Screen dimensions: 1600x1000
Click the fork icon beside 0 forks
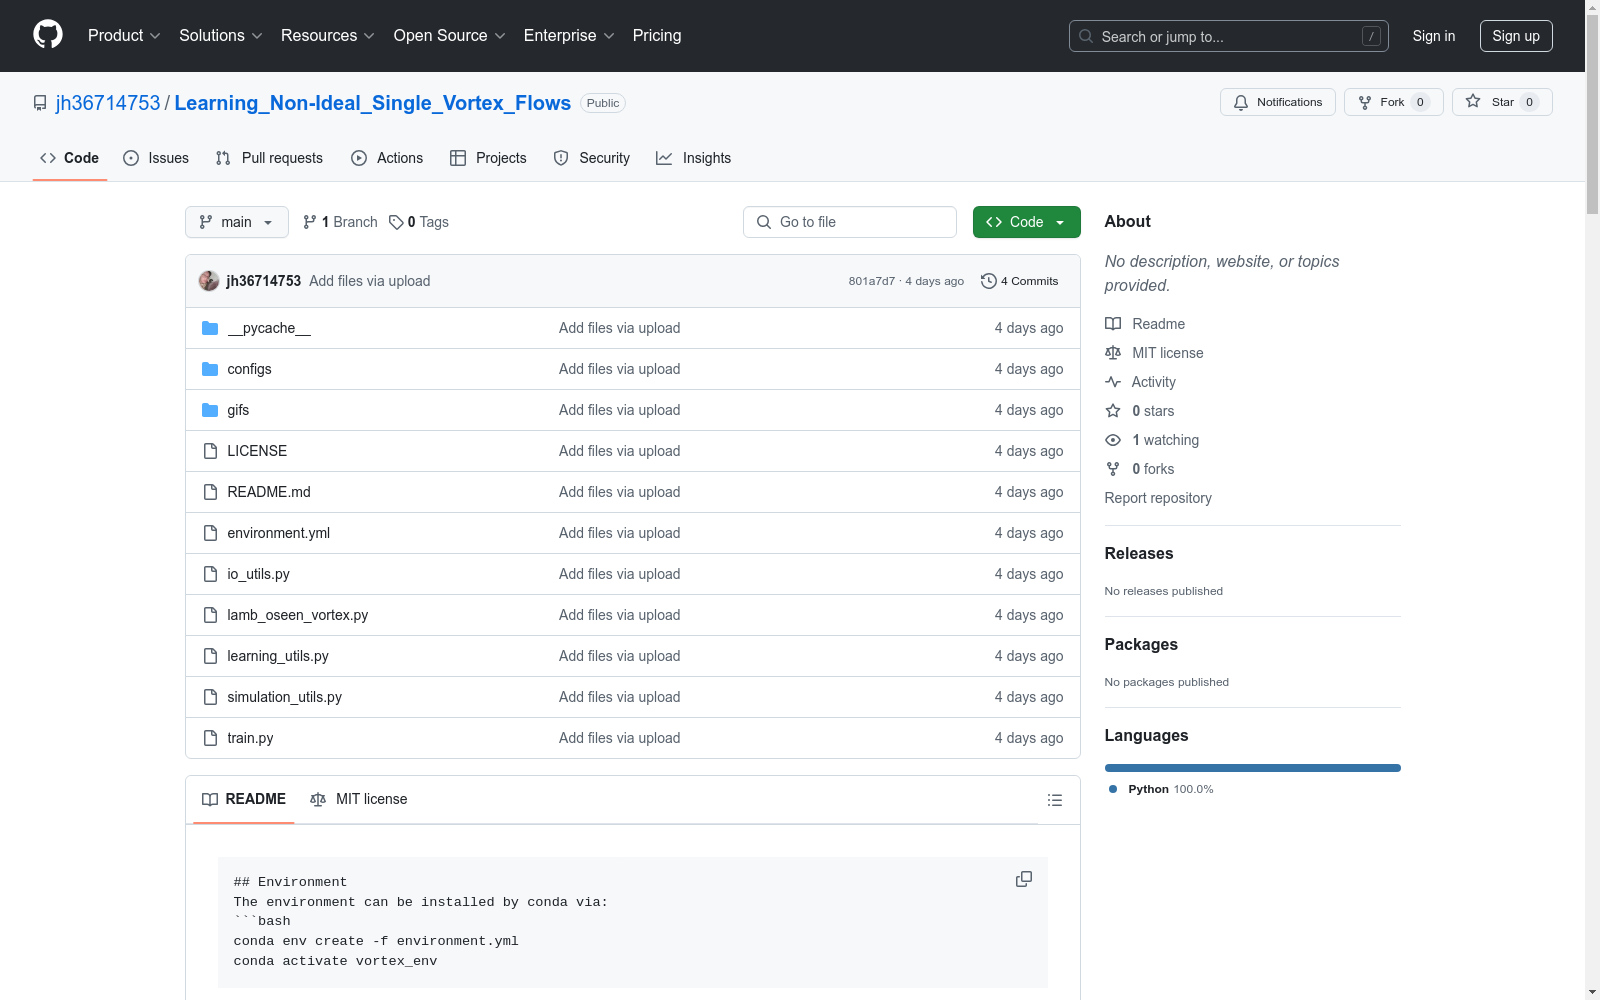(1113, 469)
